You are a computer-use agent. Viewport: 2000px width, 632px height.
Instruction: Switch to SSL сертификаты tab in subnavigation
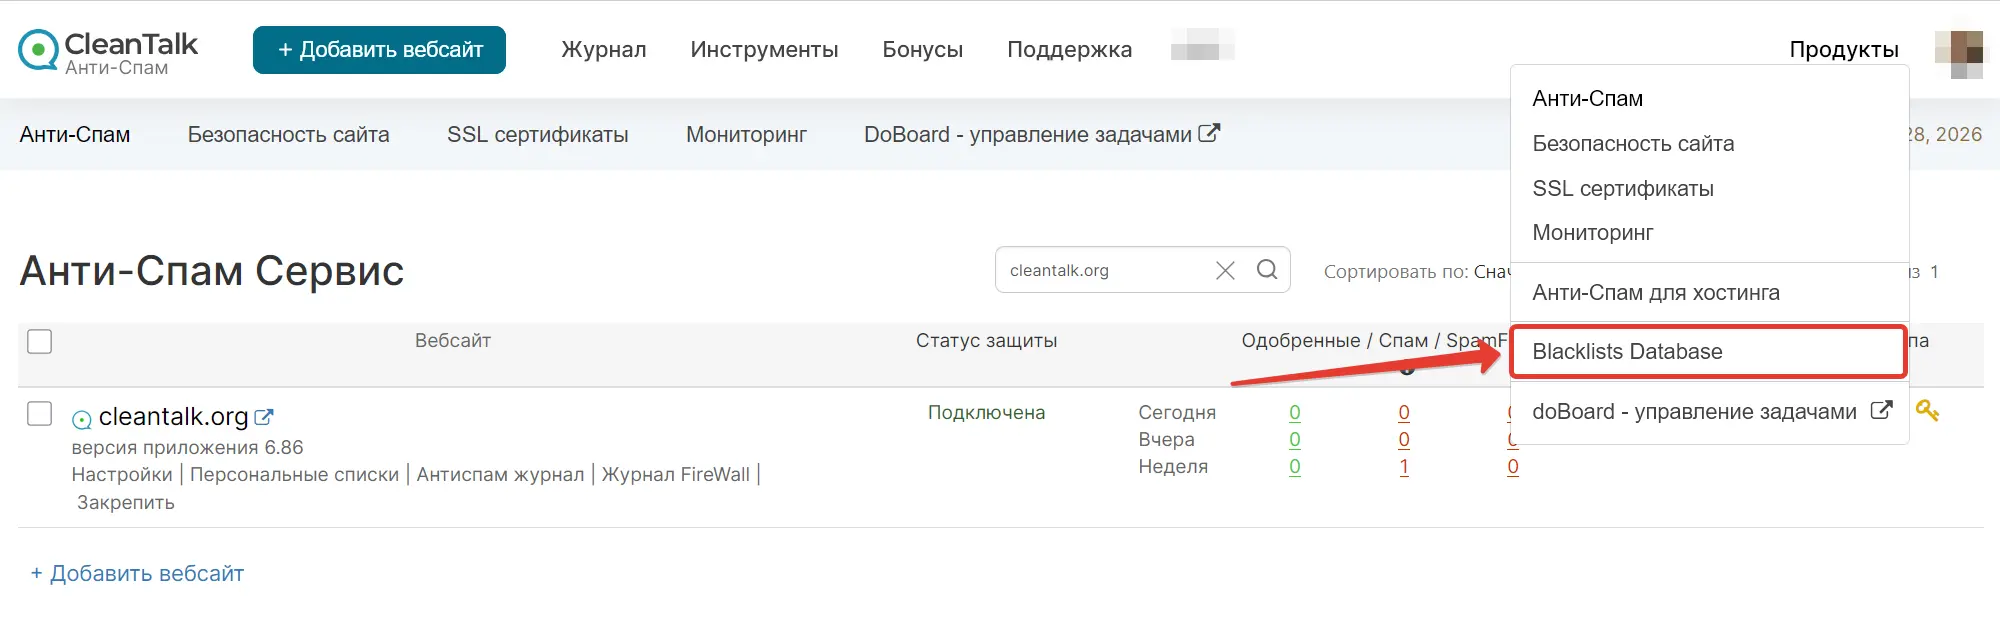538,135
